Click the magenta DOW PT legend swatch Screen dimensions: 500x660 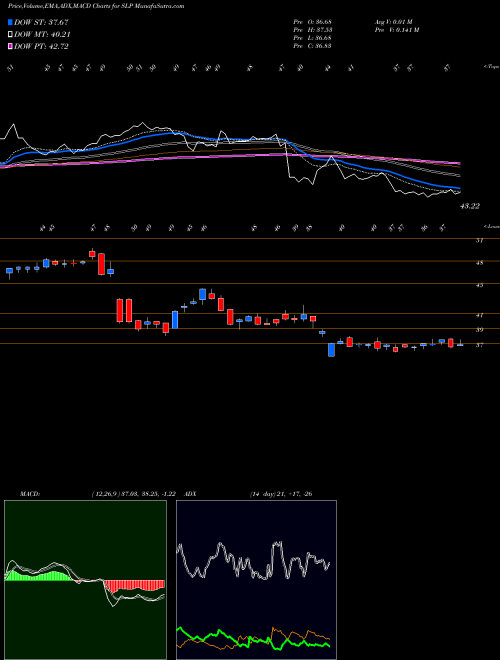(x=10, y=46)
